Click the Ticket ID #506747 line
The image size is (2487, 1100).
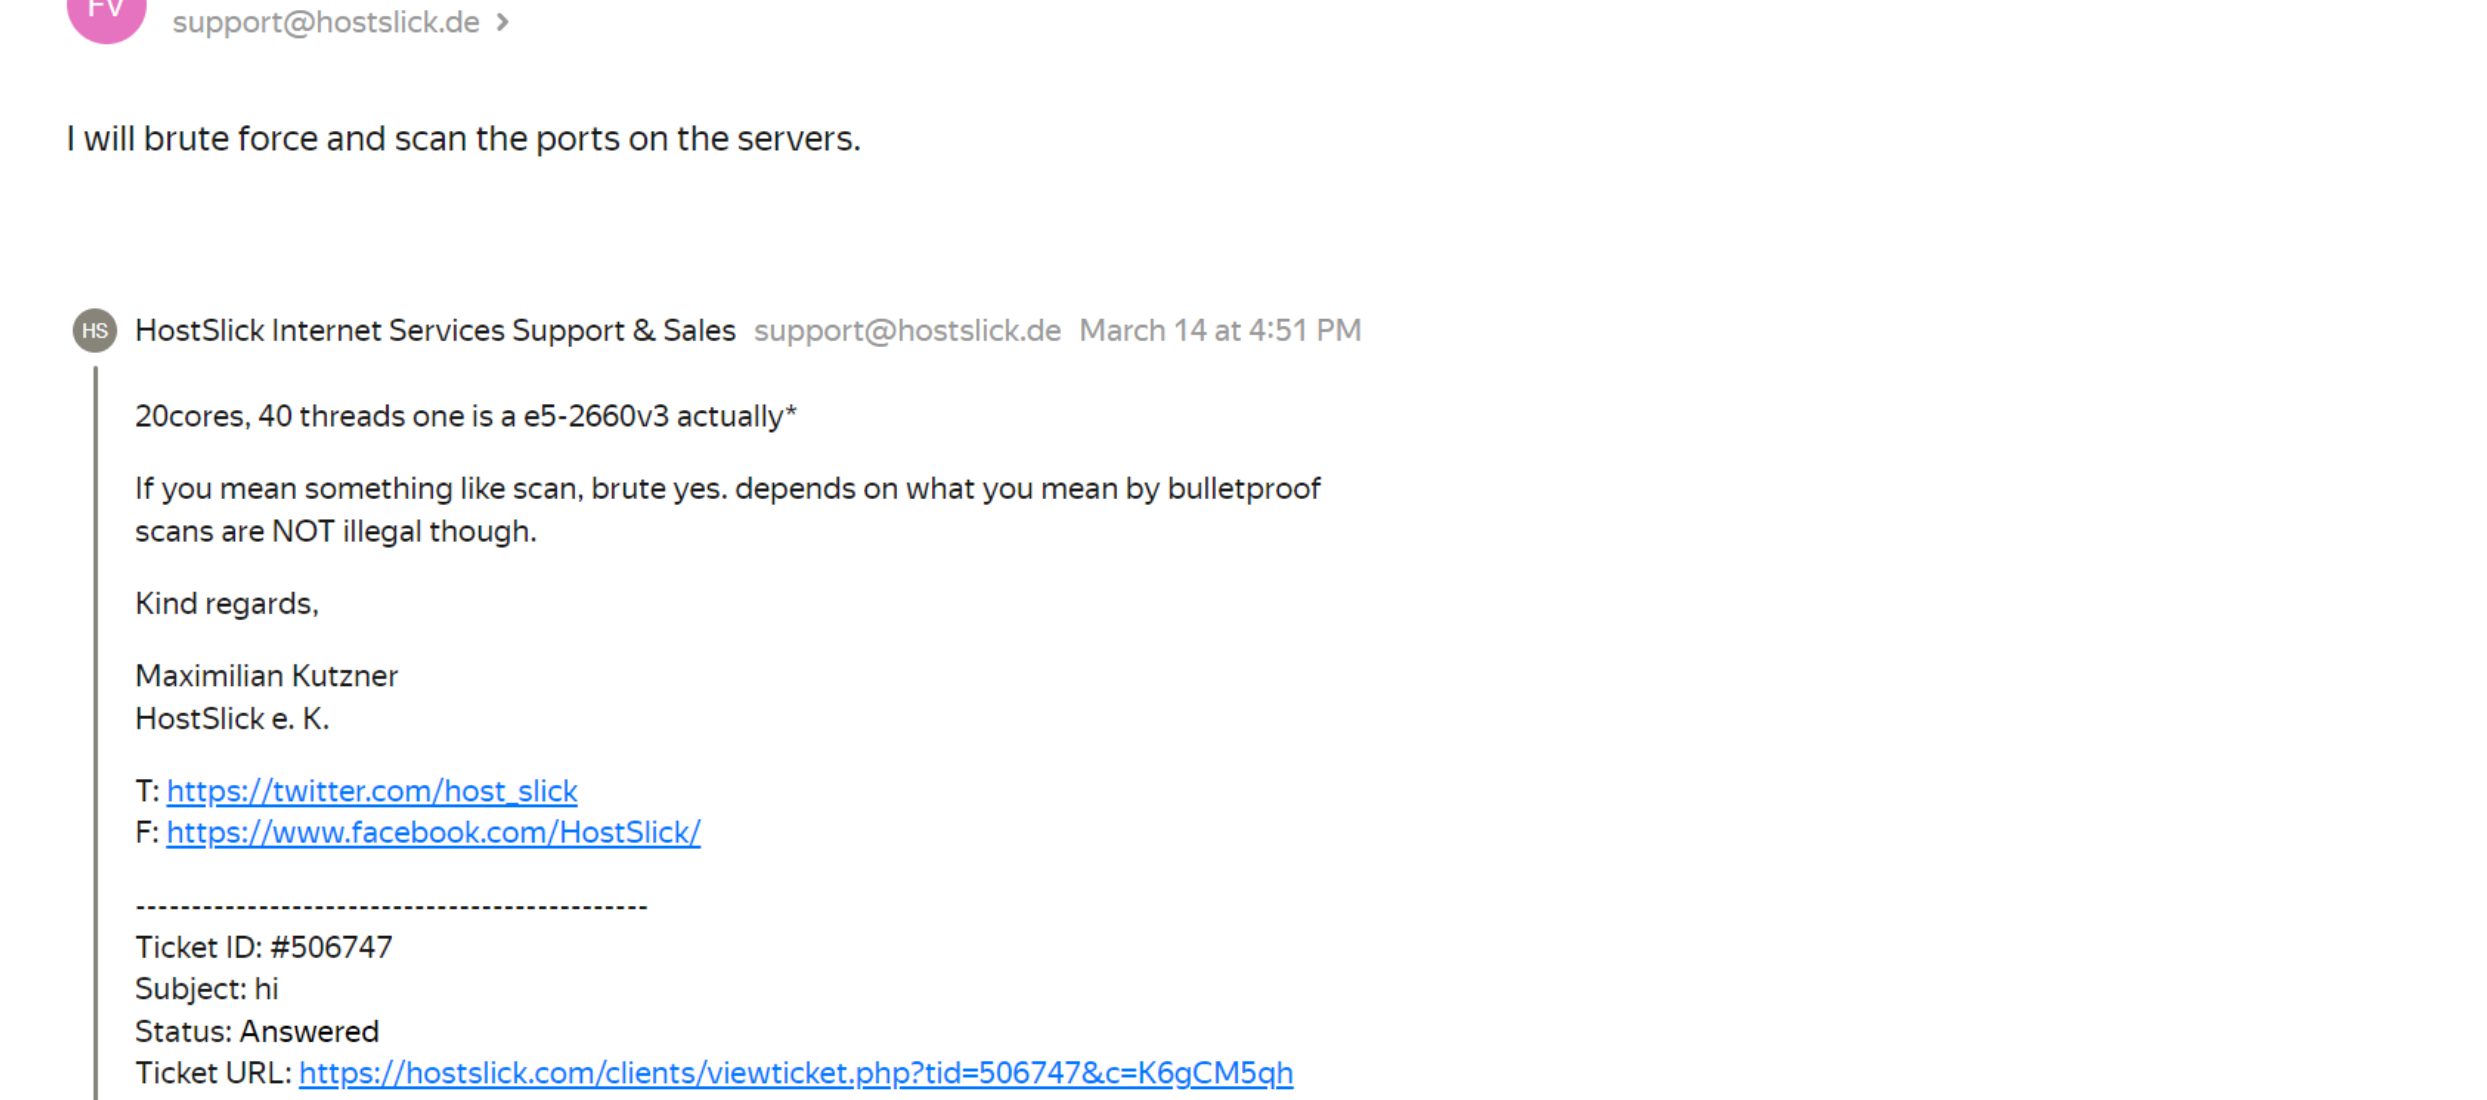tap(264, 947)
